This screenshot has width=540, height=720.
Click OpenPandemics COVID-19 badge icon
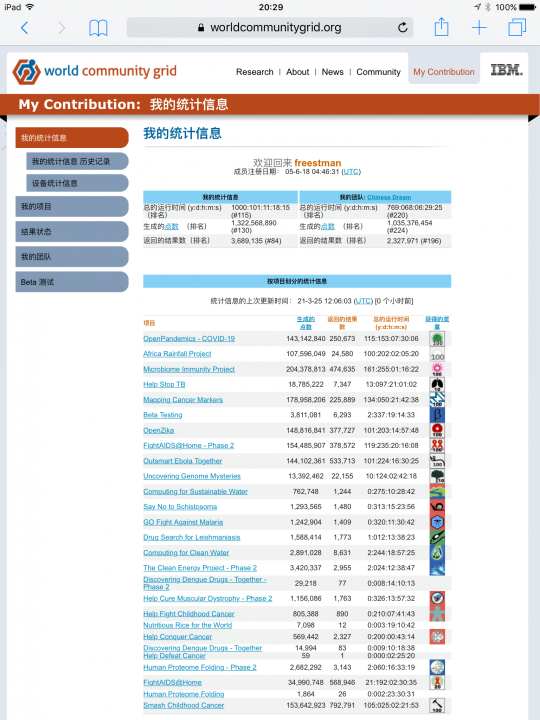click(437, 339)
